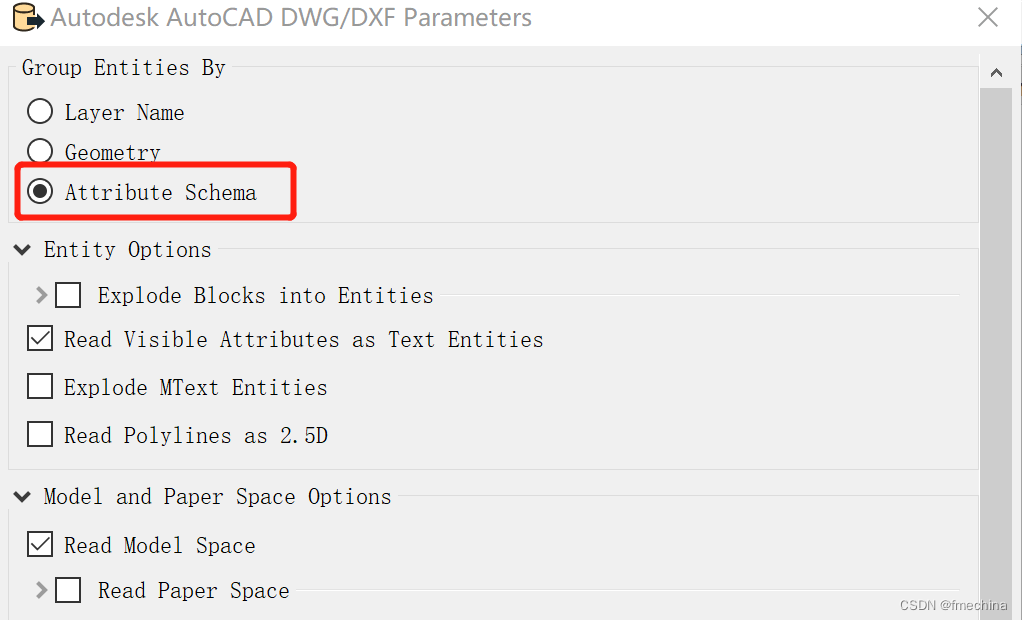
Task: Enable Explode Blocks into Entities
Action: [67, 295]
